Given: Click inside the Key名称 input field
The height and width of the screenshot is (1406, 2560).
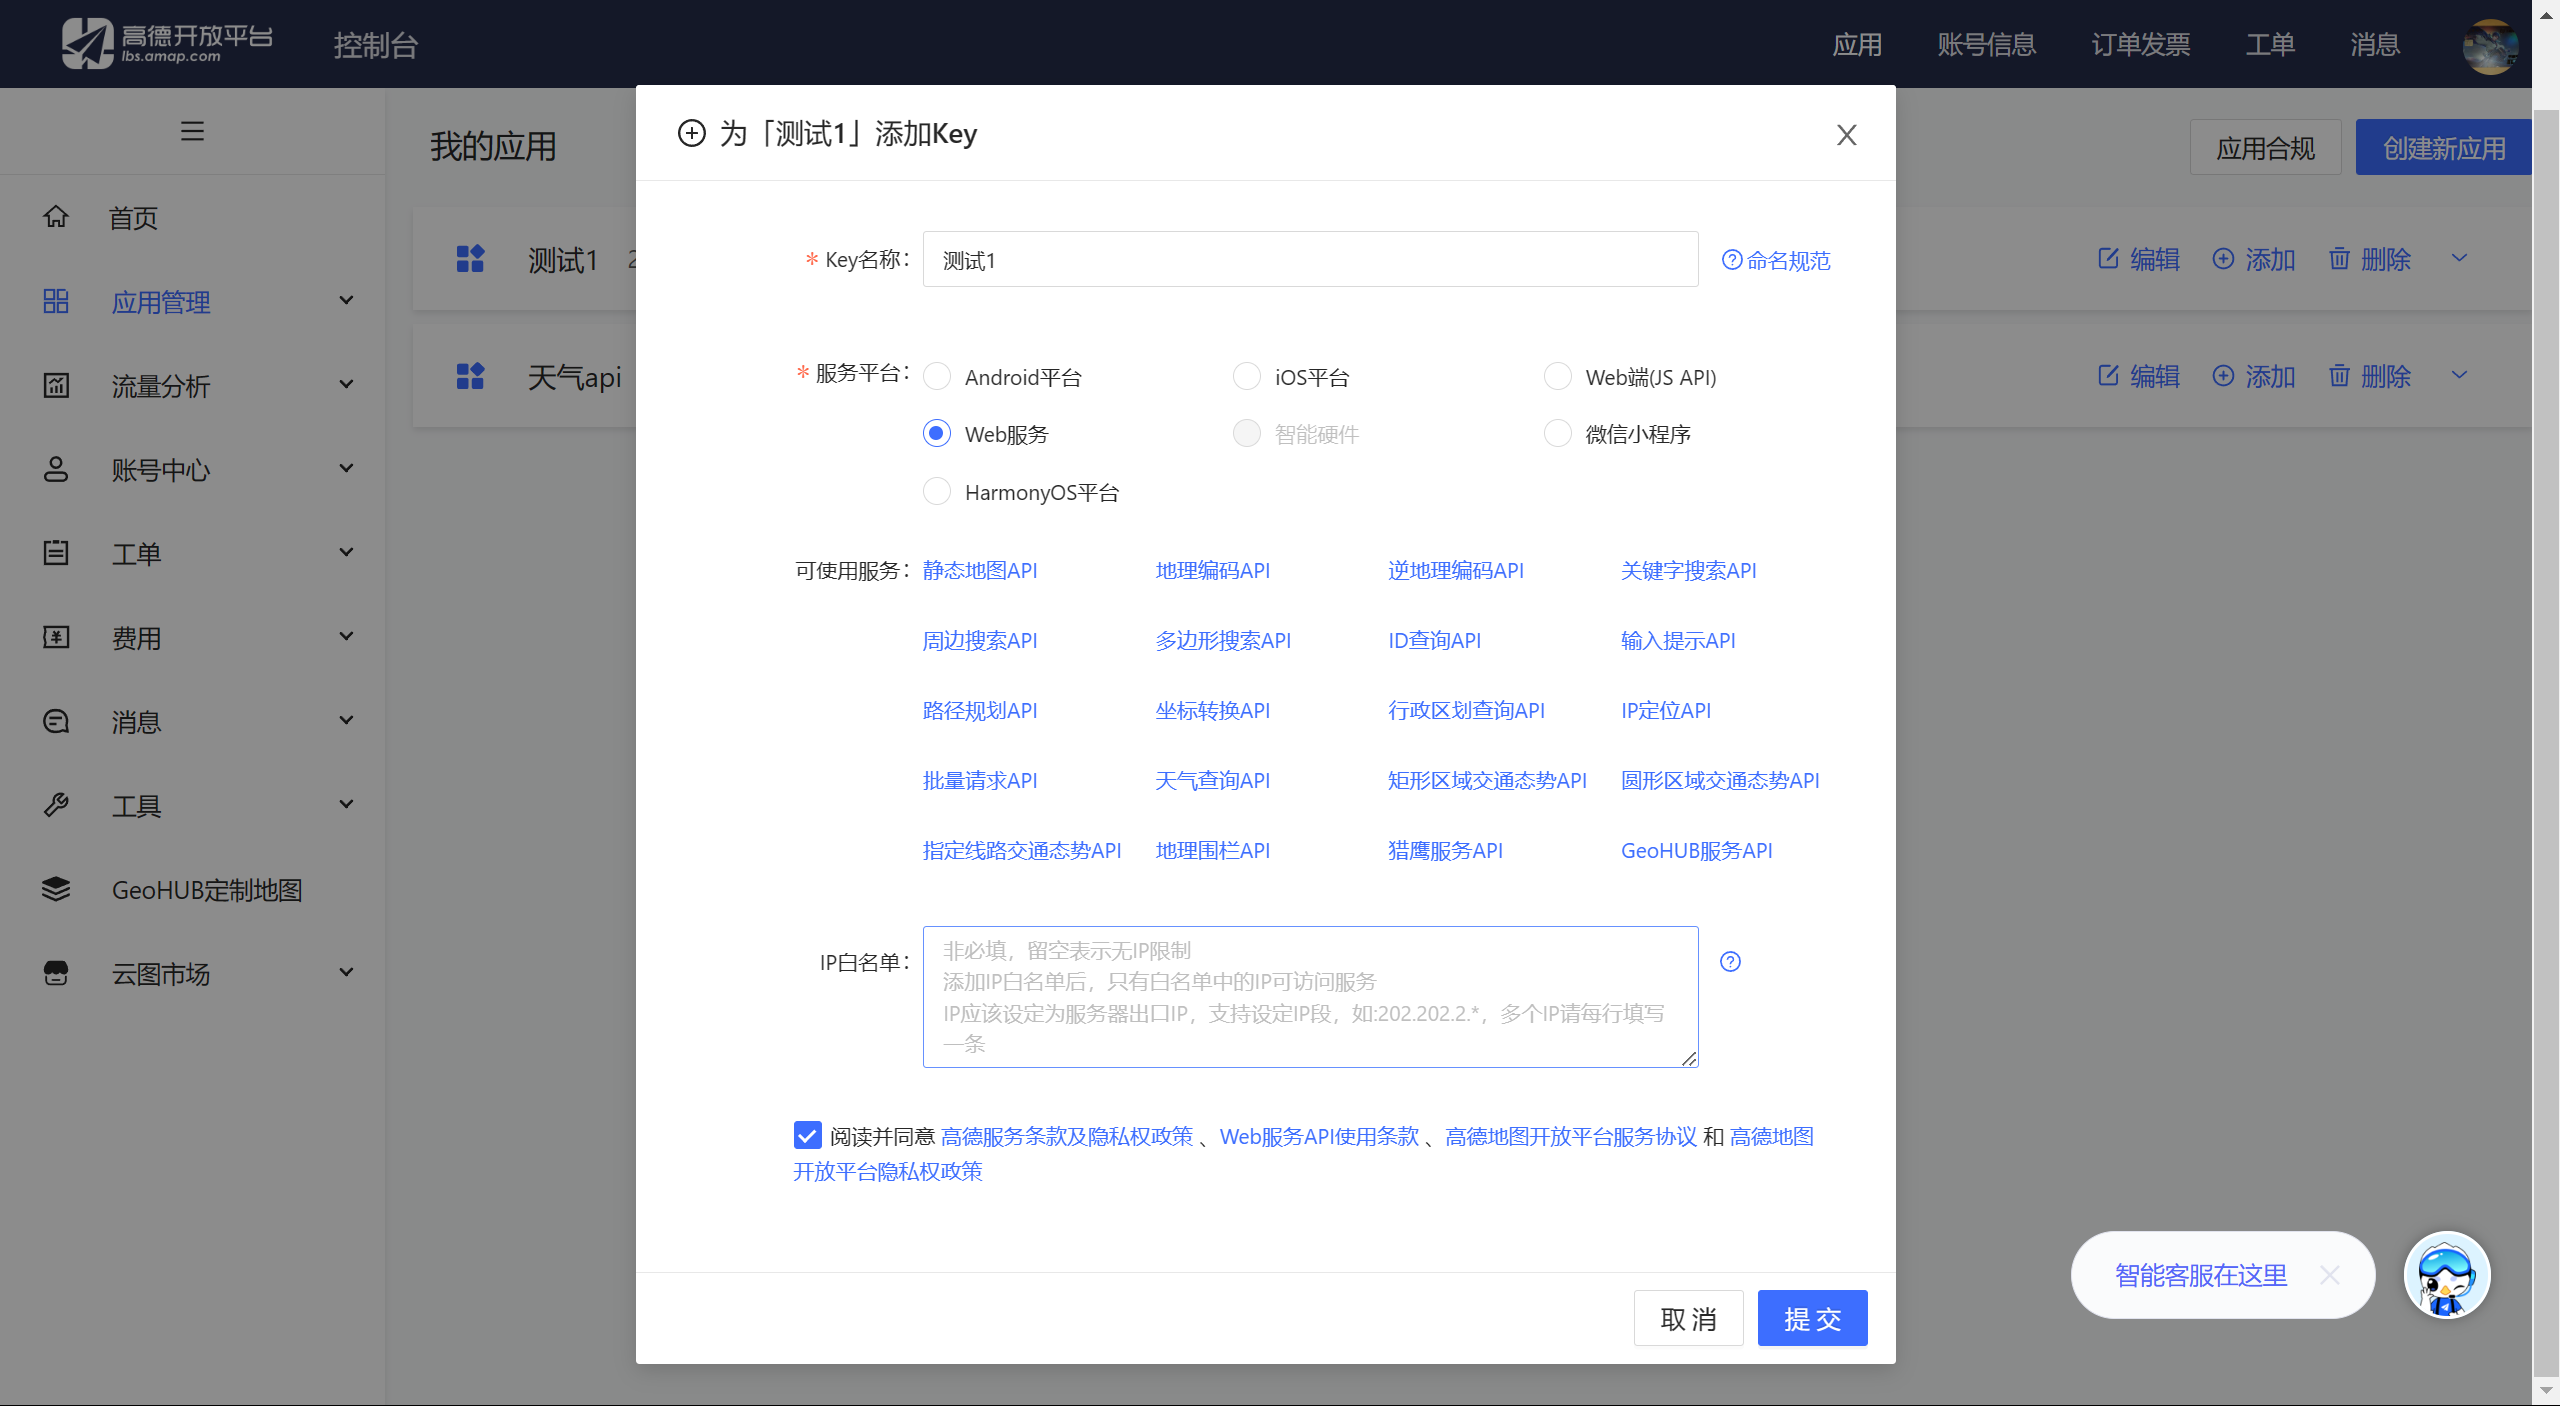Looking at the screenshot, I should pos(1308,259).
